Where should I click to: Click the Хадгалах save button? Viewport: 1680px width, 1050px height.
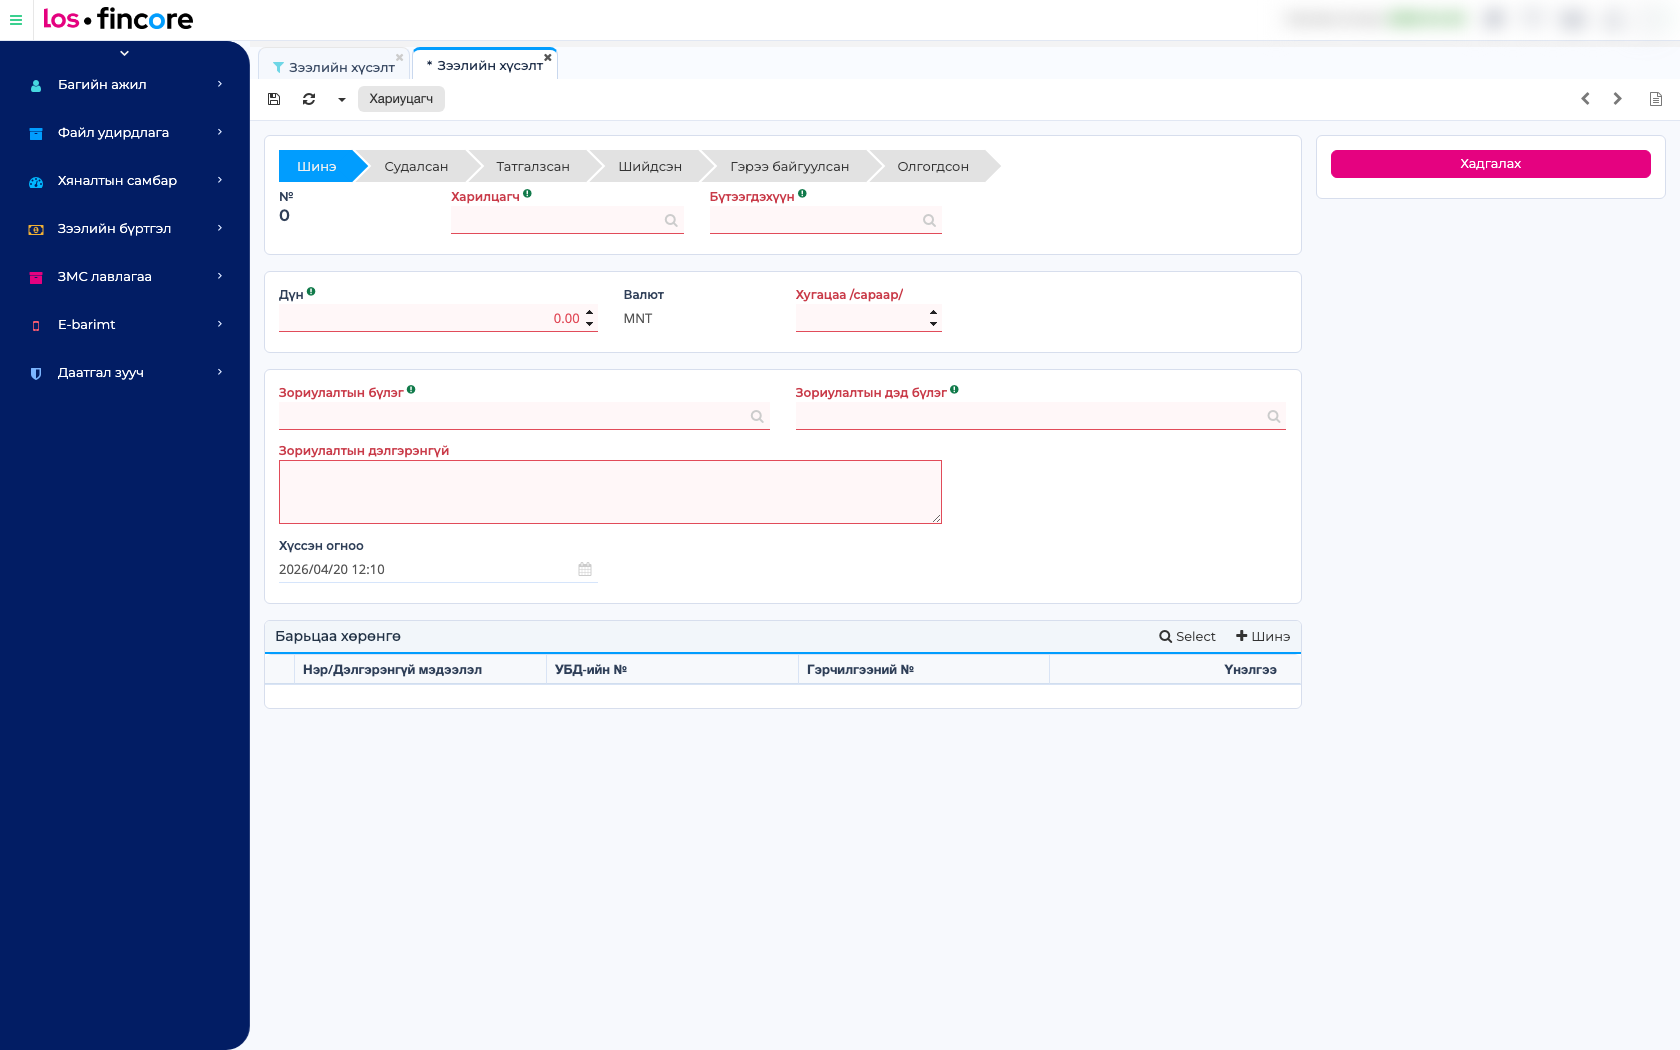1490,164
